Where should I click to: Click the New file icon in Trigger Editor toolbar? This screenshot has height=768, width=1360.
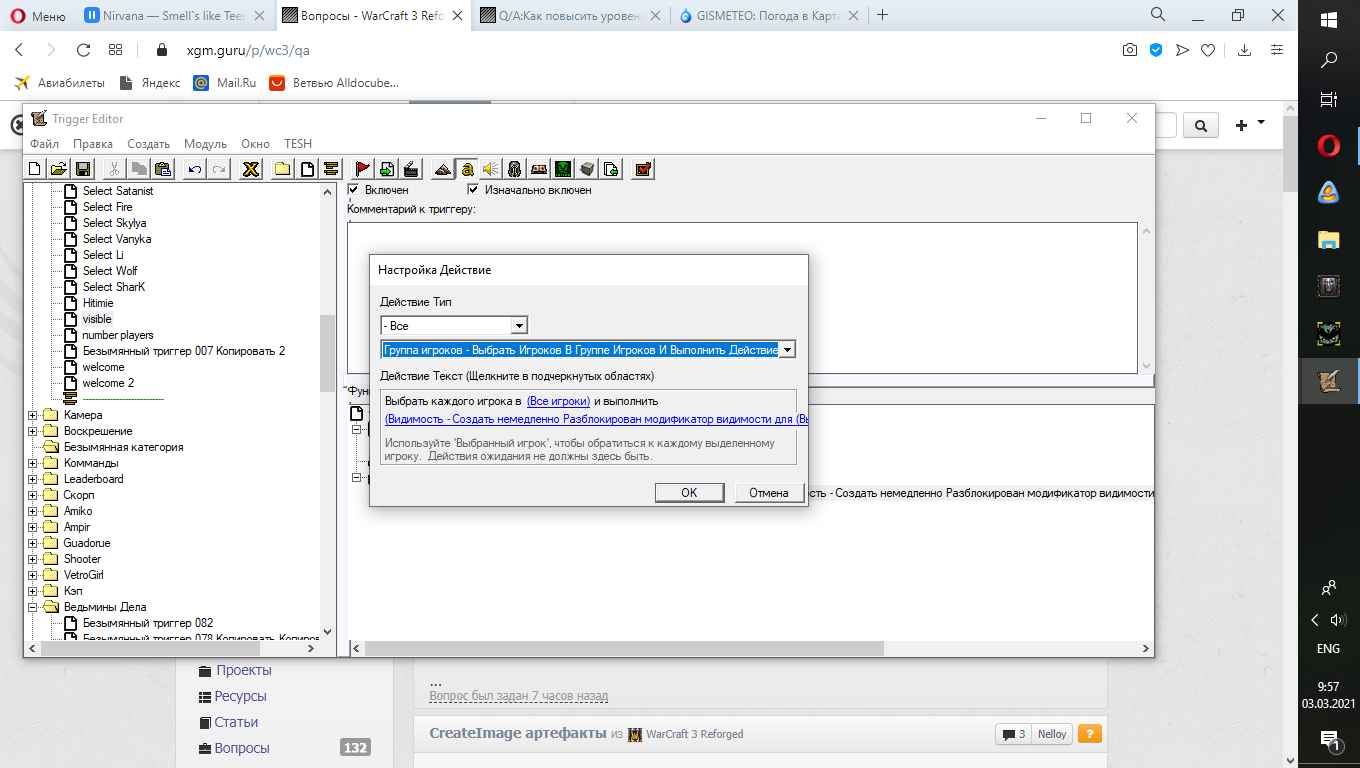35,169
